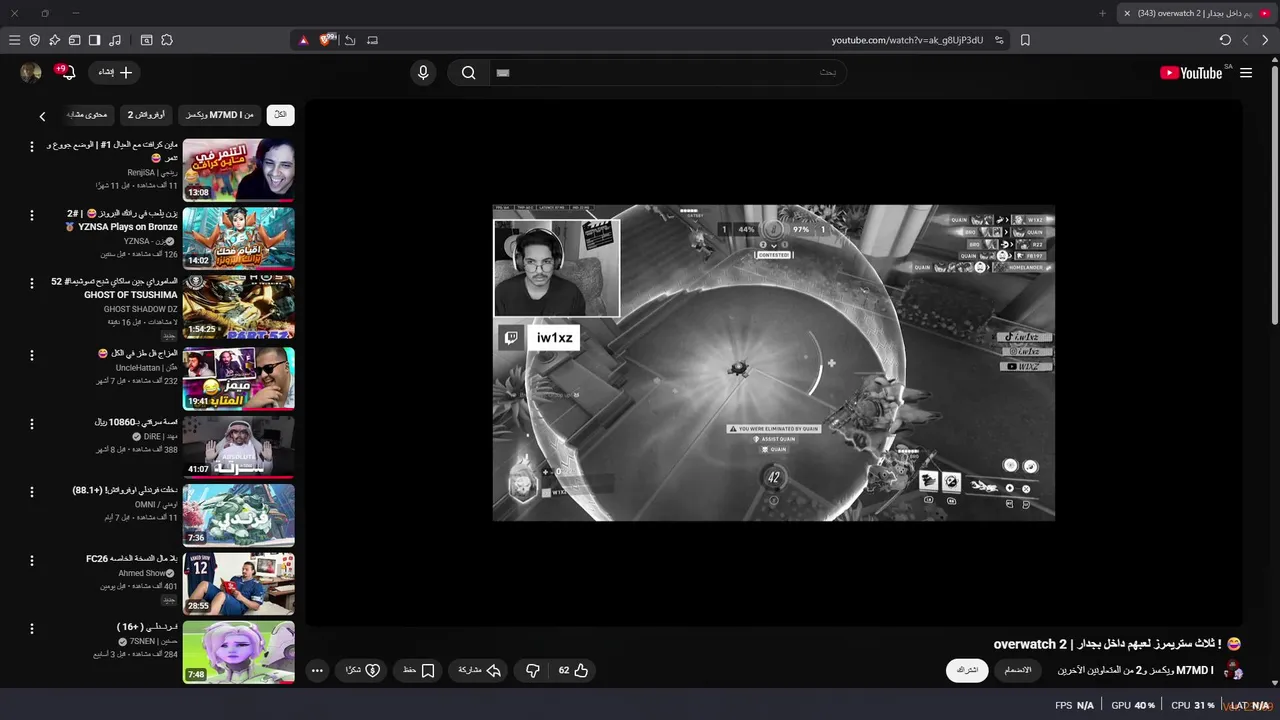
Task: Save the video via 'حفظ' button
Action: [419, 670]
